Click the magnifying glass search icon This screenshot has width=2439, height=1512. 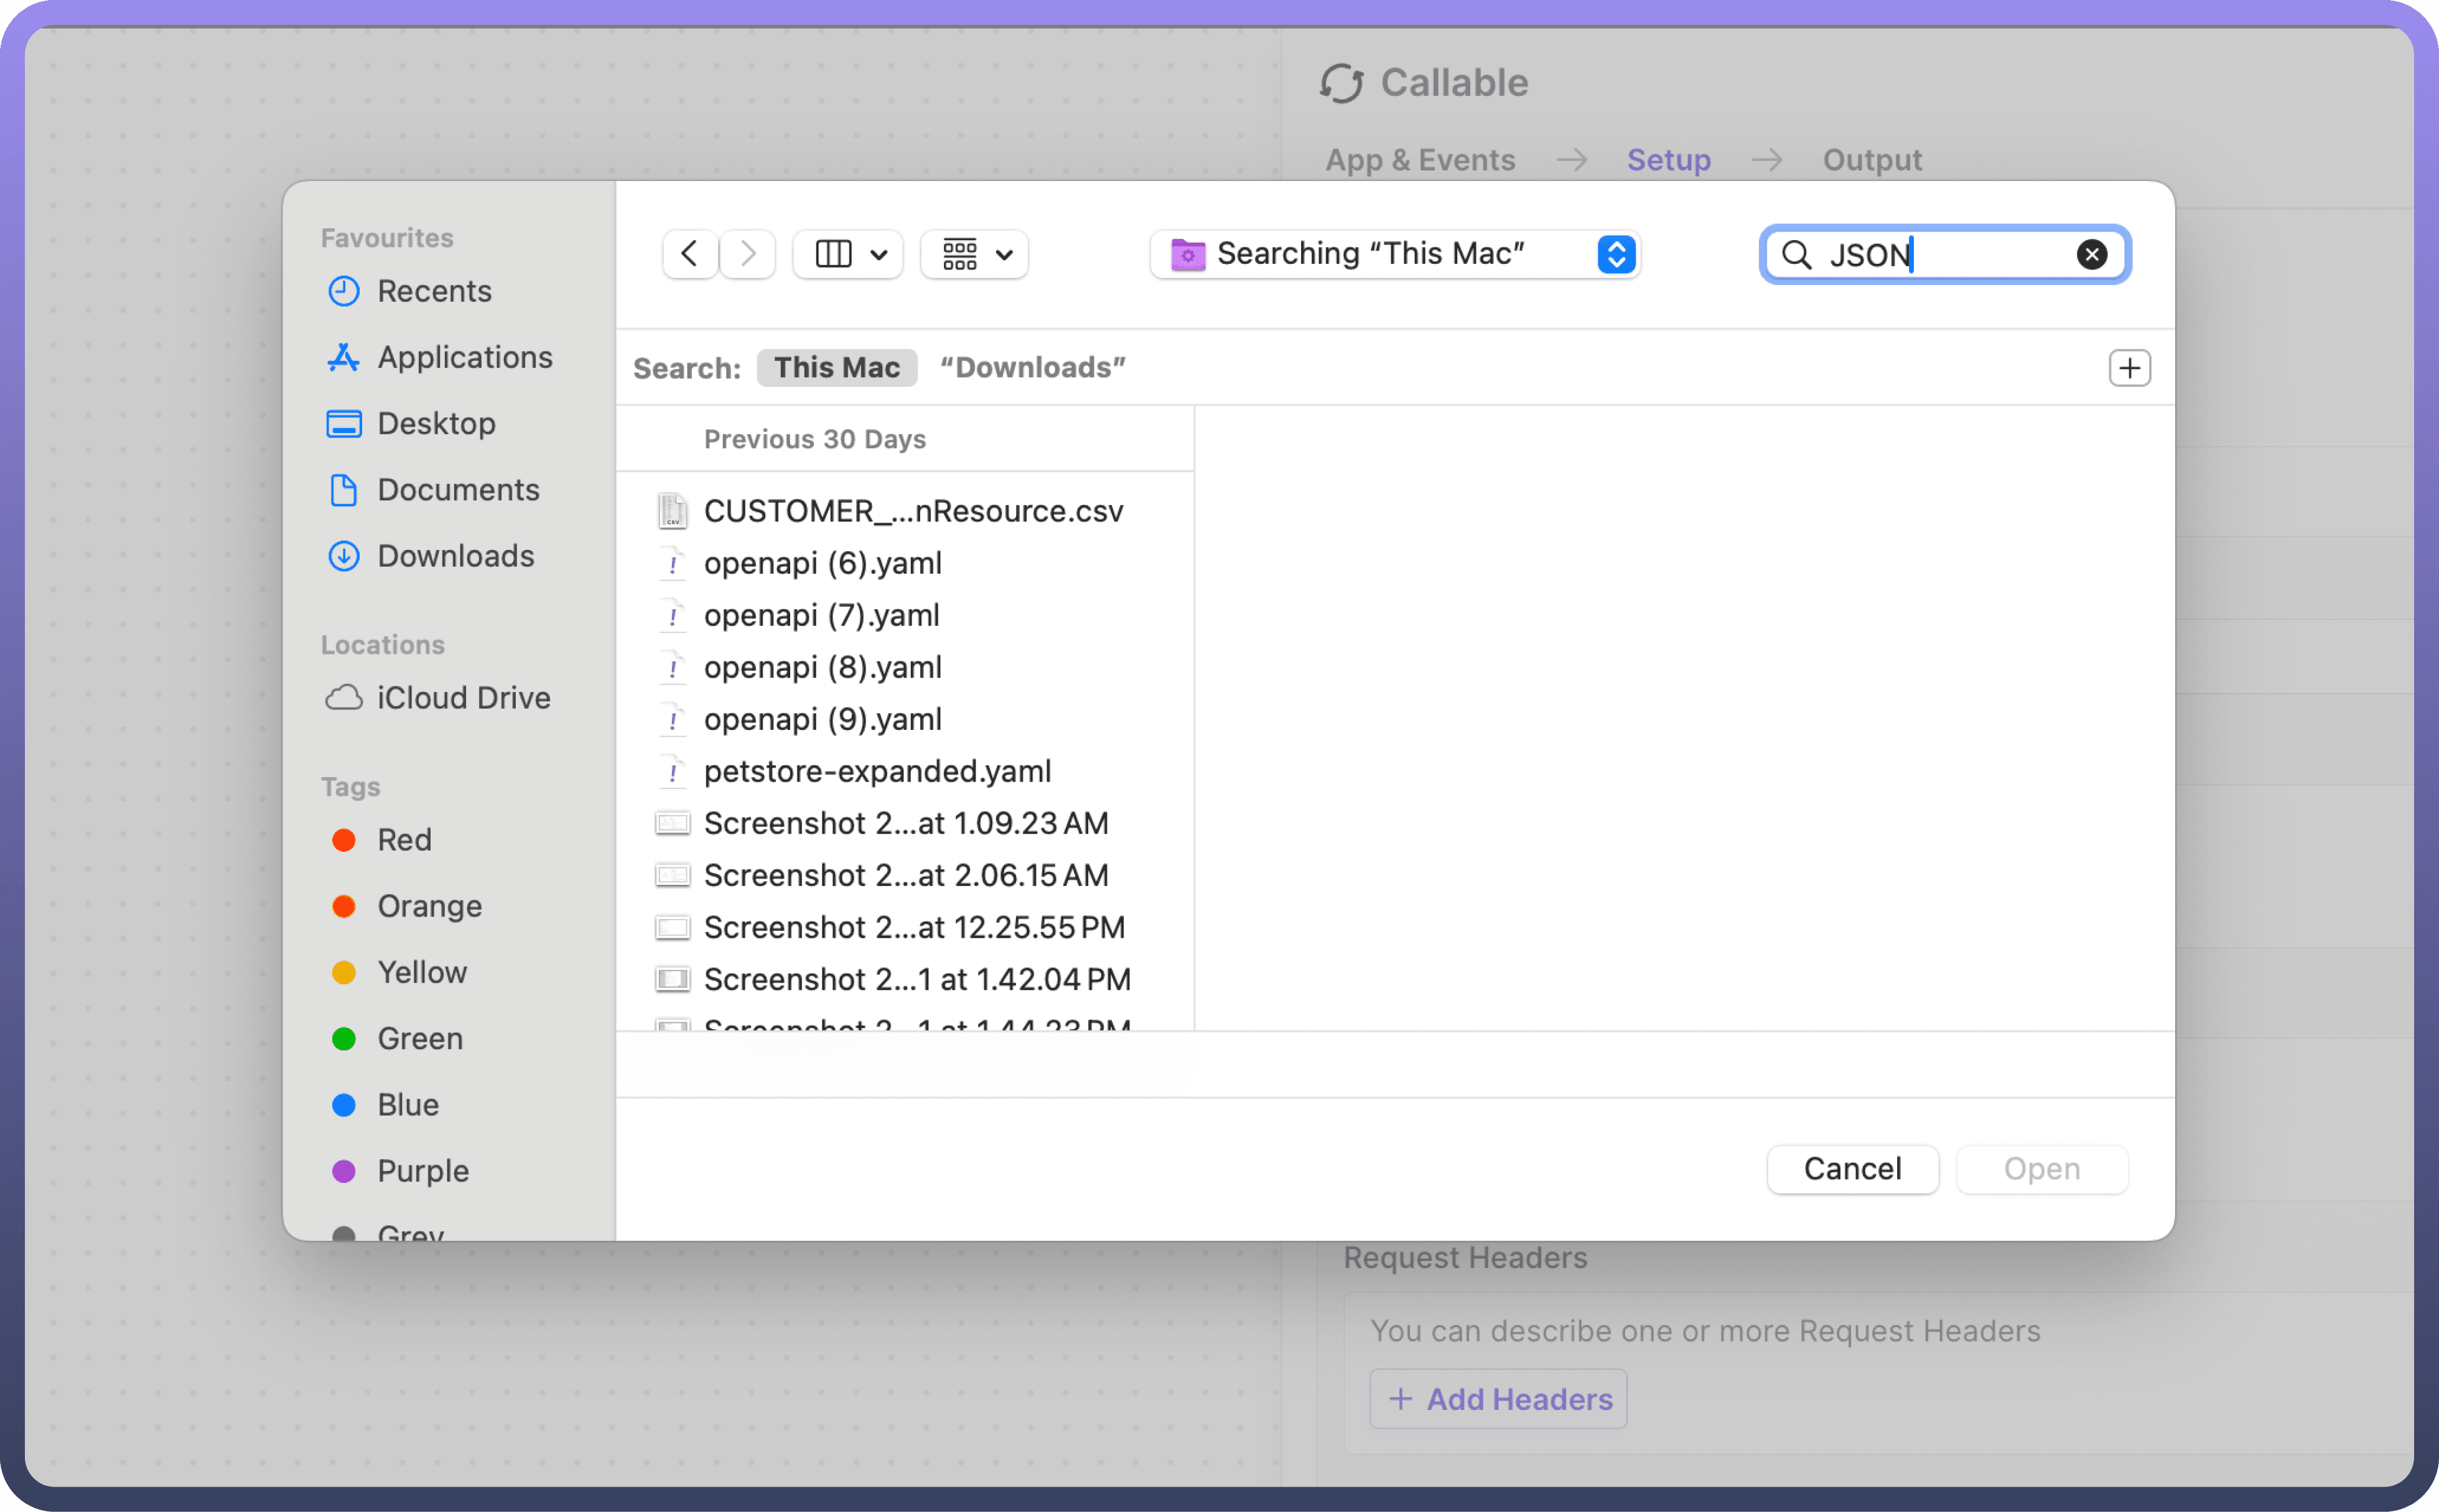(1796, 254)
